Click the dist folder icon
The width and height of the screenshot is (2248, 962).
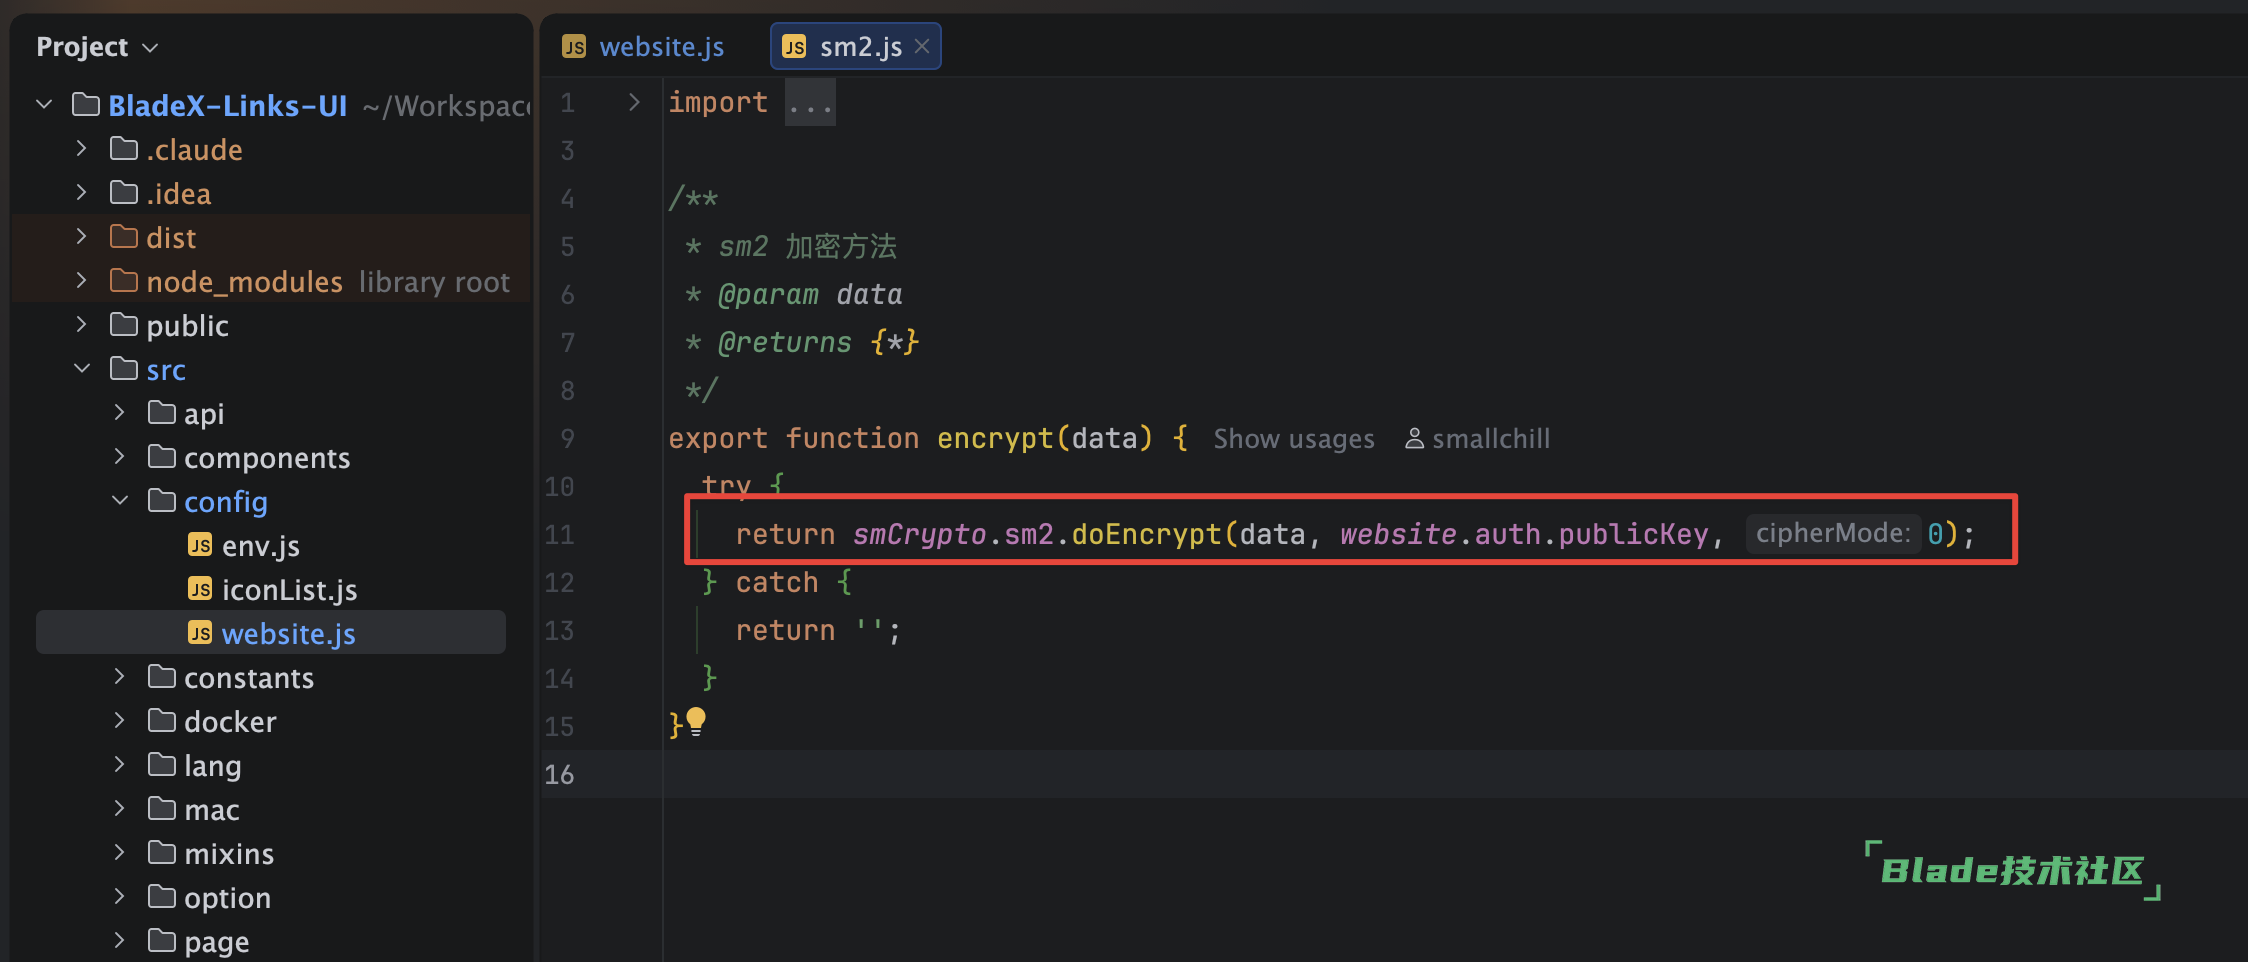click(x=124, y=237)
